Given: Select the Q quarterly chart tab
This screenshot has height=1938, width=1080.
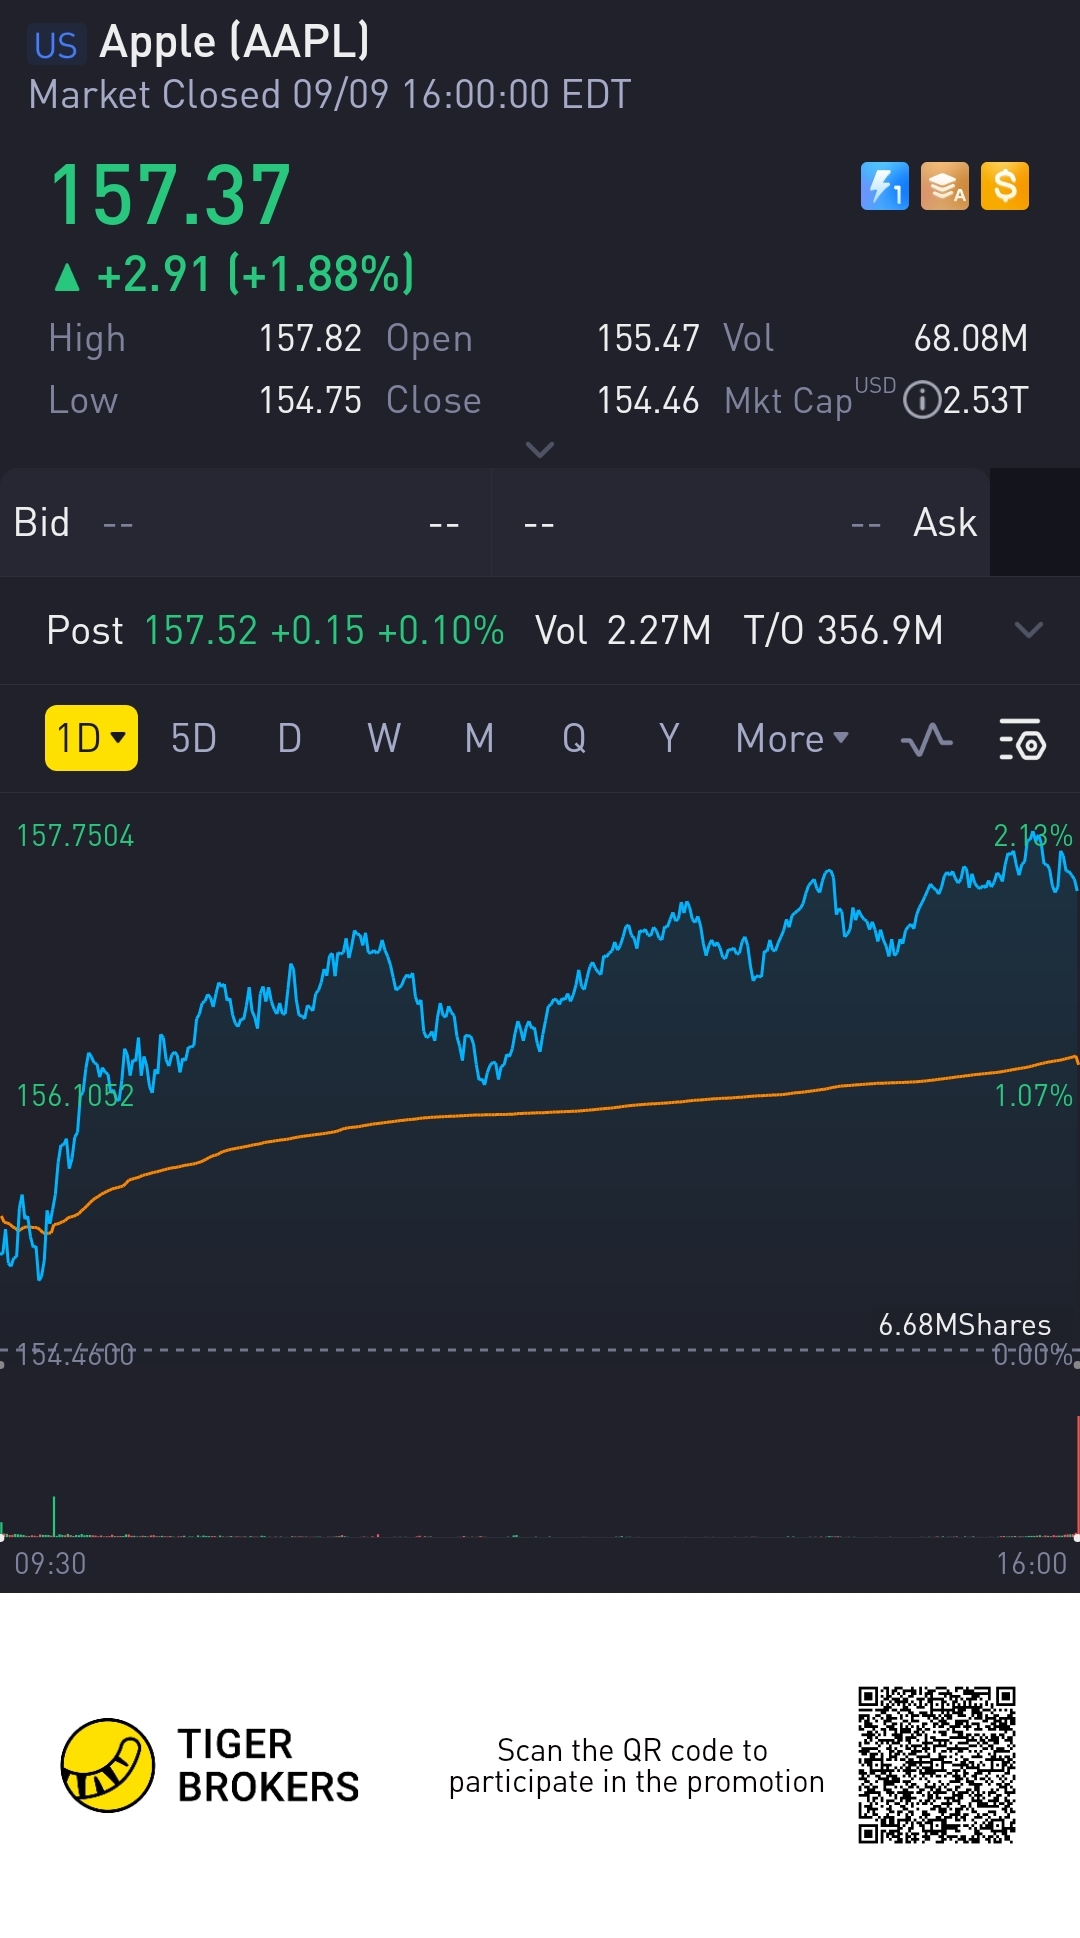Looking at the screenshot, I should tap(574, 739).
